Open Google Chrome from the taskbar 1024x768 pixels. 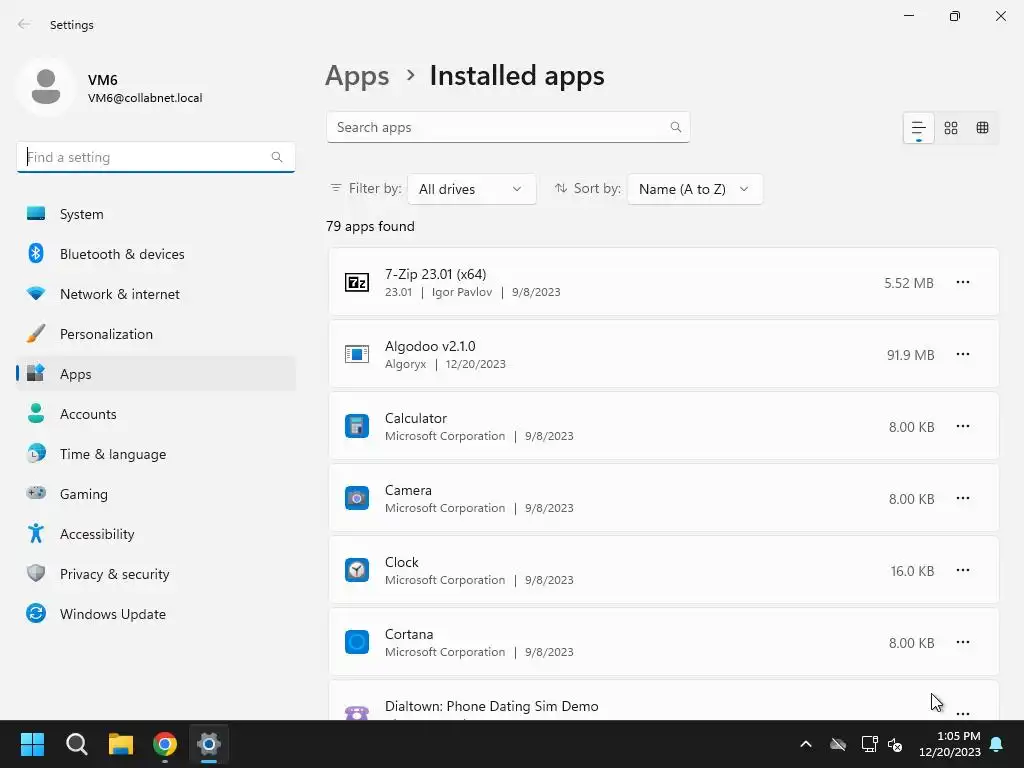pos(165,744)
